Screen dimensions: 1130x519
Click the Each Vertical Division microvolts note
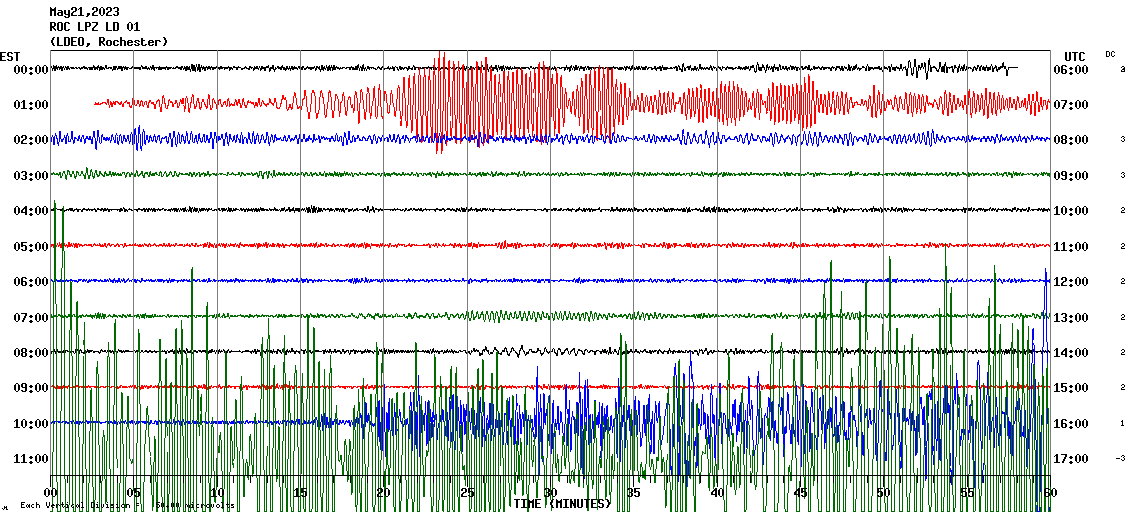[126, 506]
